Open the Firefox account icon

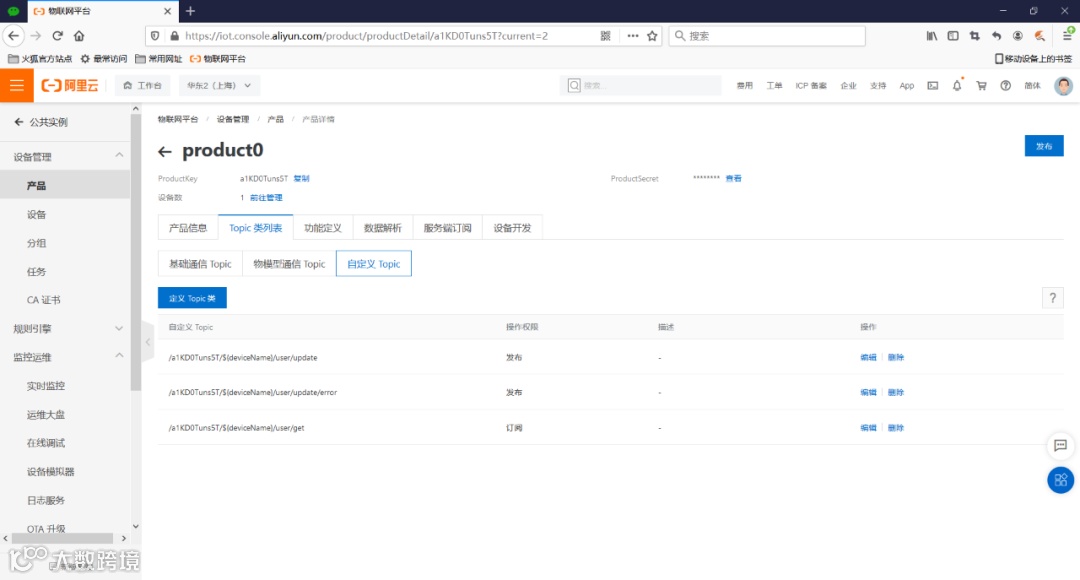1018,36
